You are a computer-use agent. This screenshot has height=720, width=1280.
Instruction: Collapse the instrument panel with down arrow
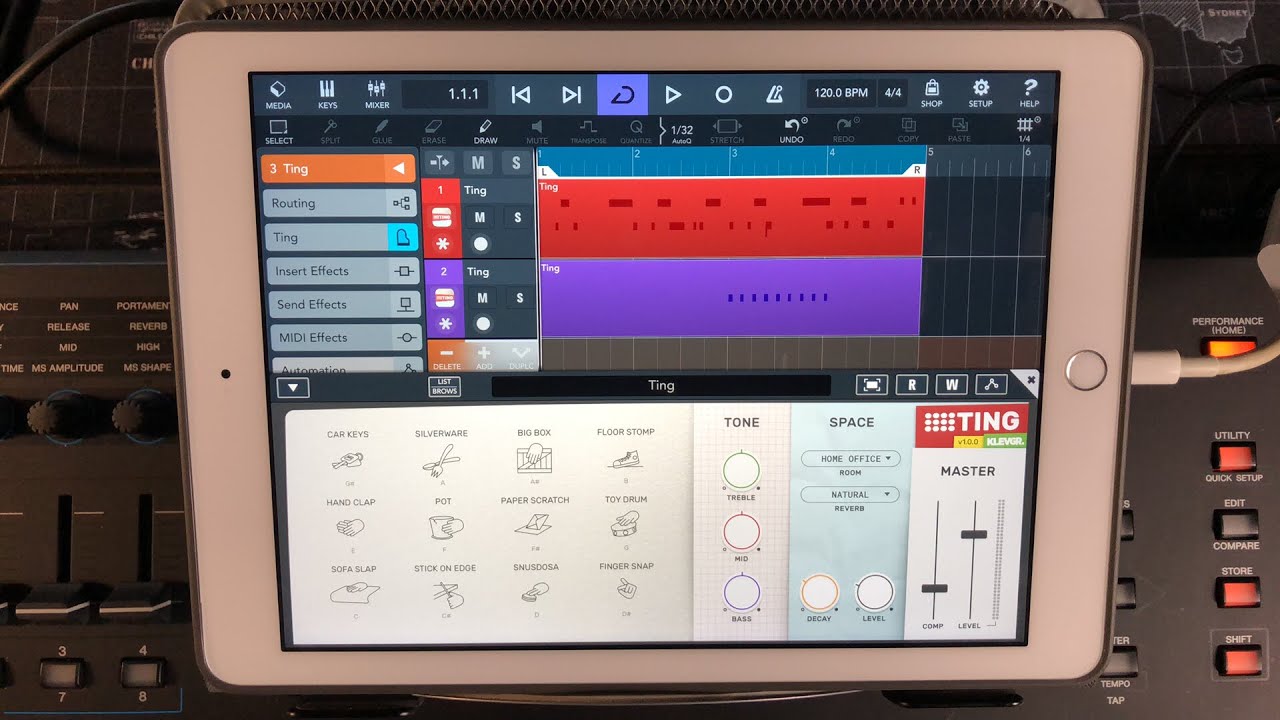pyautogui.click(x=294, y=388)
